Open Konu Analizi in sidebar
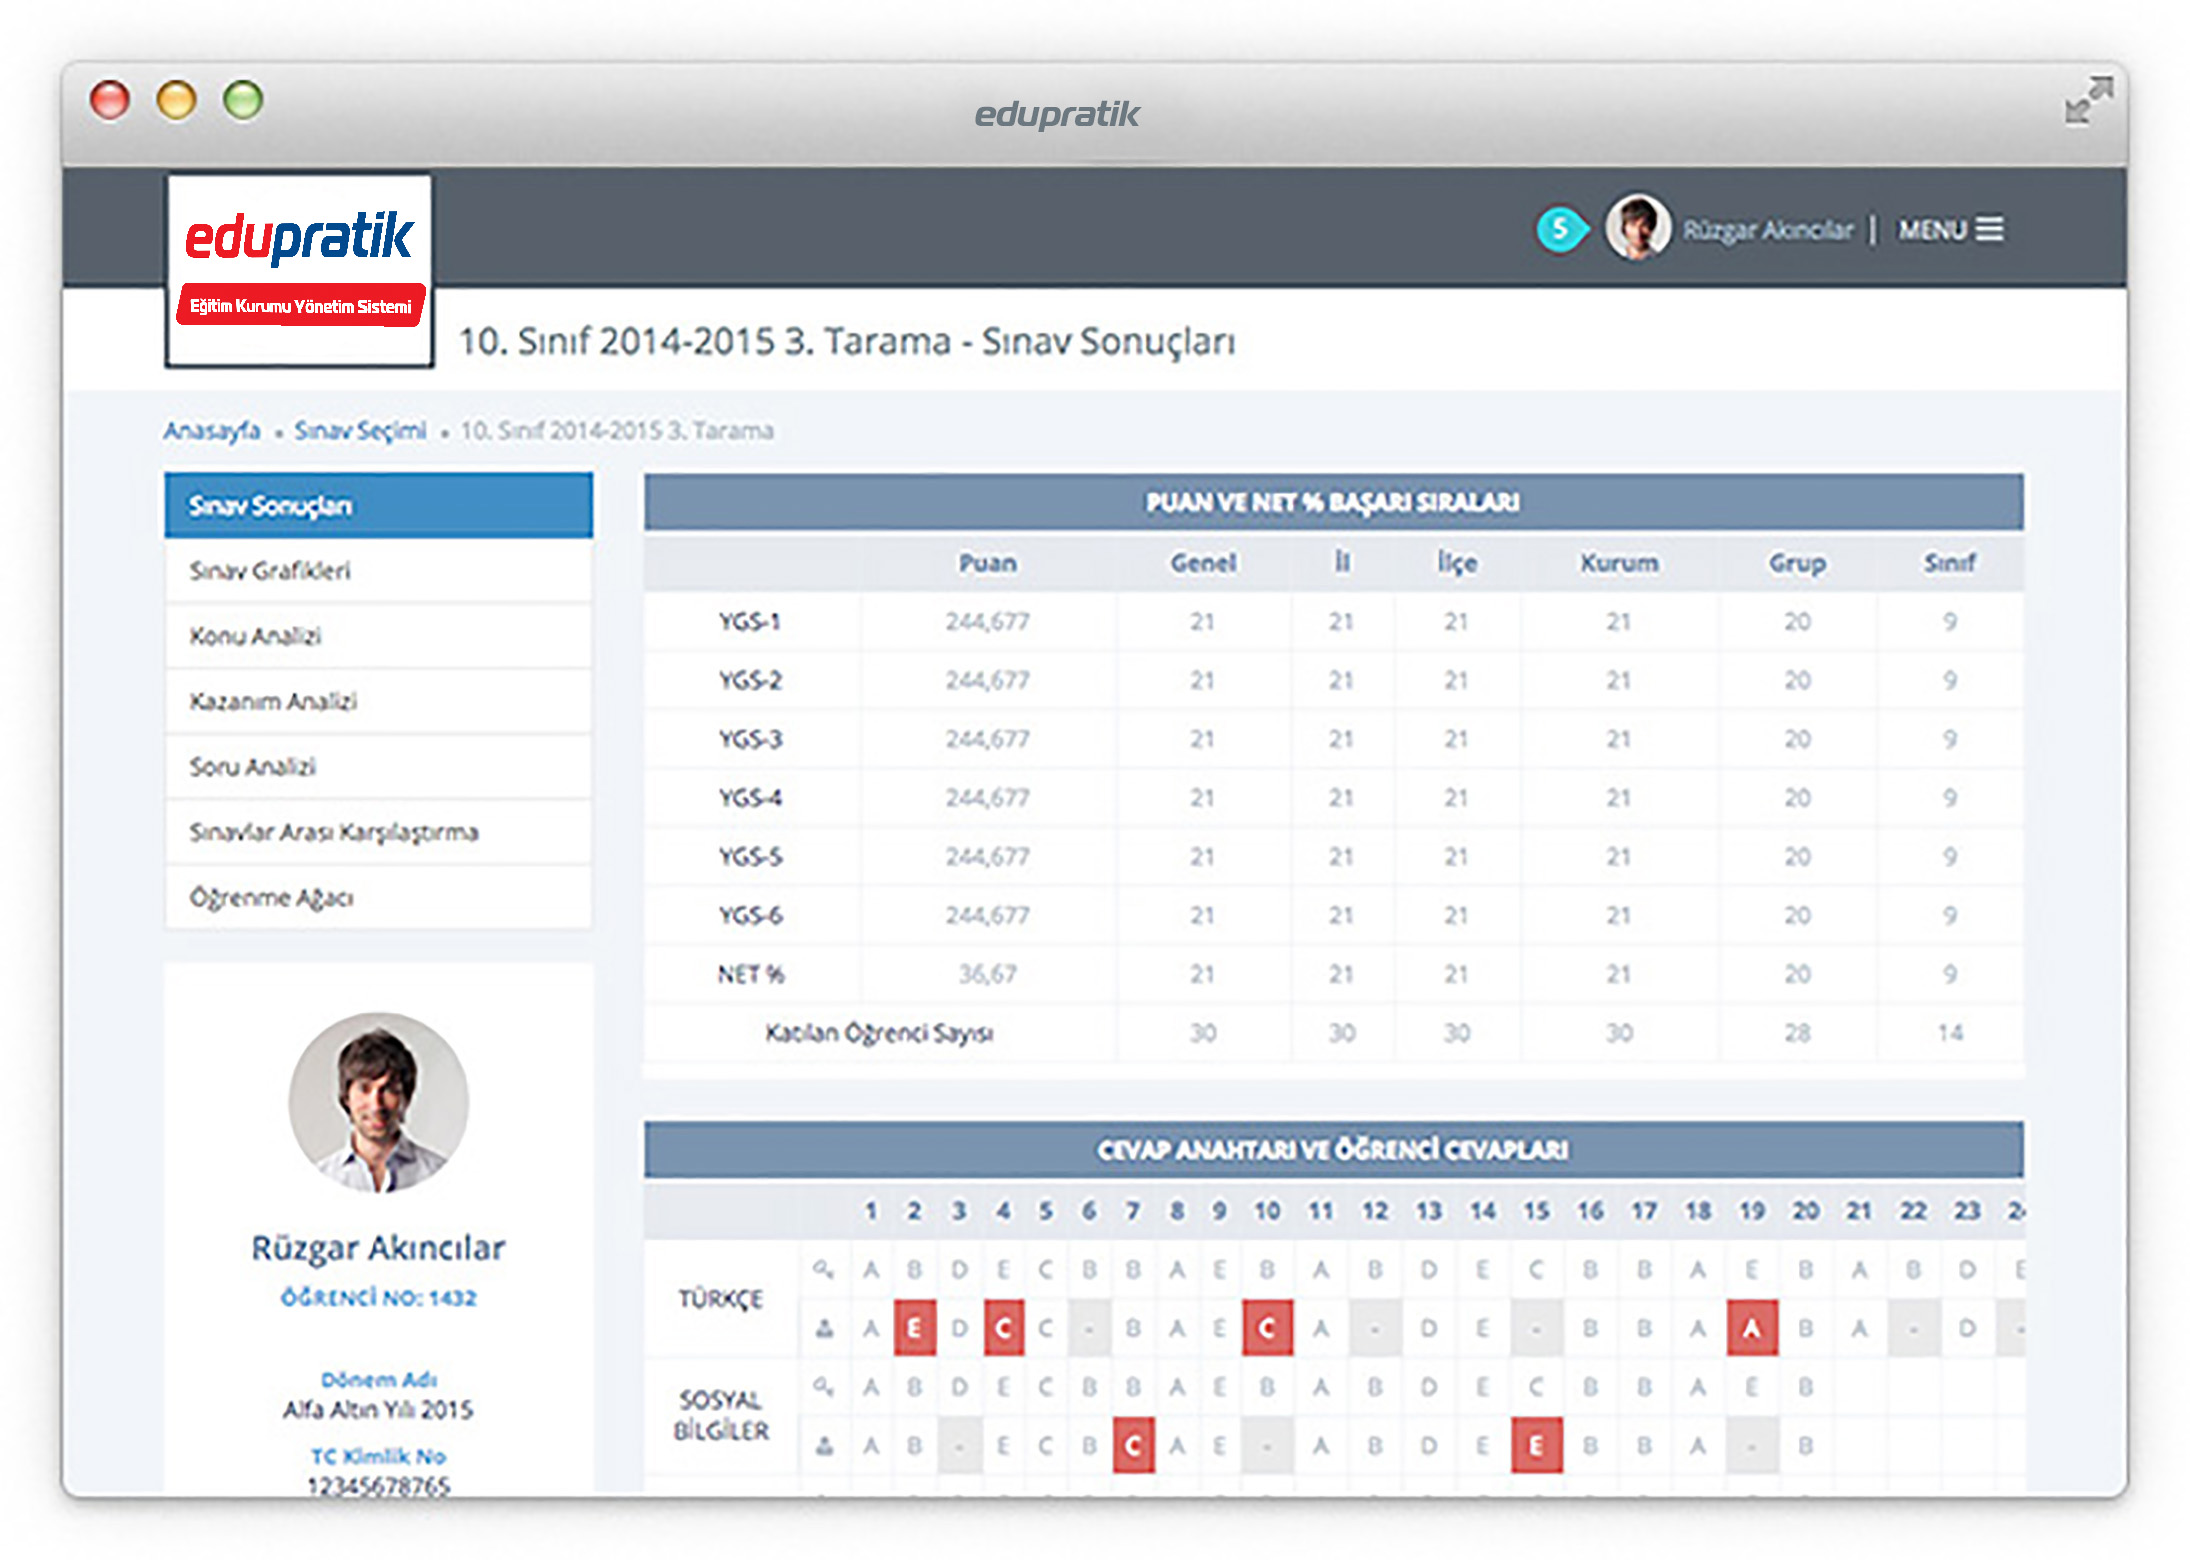Viewport: 2190px width, 1560px height. (379, 636)
